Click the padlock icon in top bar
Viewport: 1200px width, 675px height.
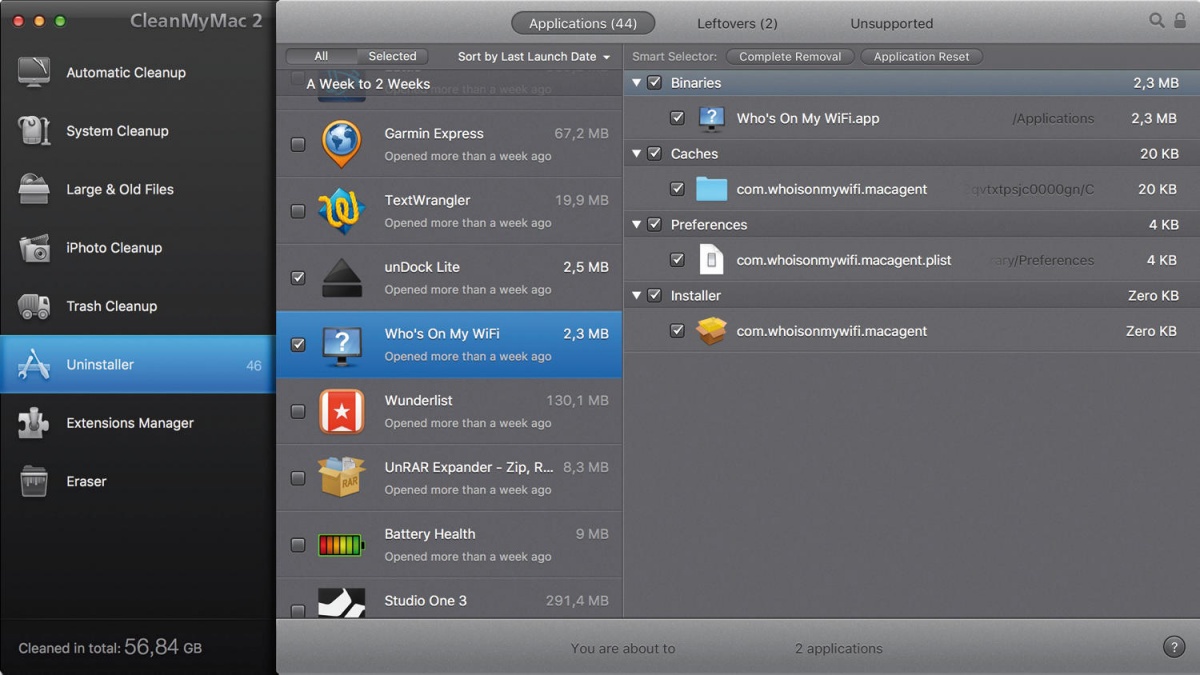click(x=1181, y=20)
